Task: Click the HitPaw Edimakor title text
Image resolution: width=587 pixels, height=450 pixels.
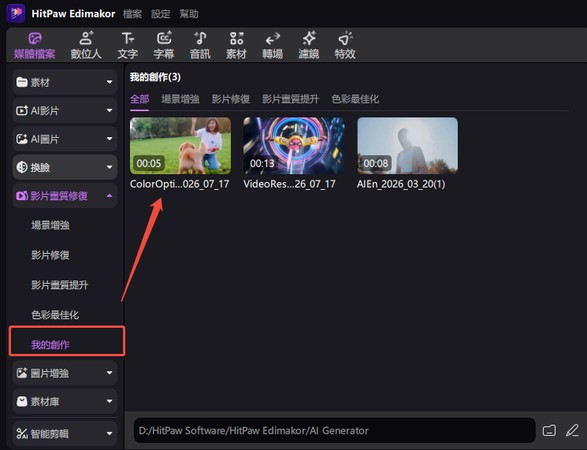Action: point(73,14)
